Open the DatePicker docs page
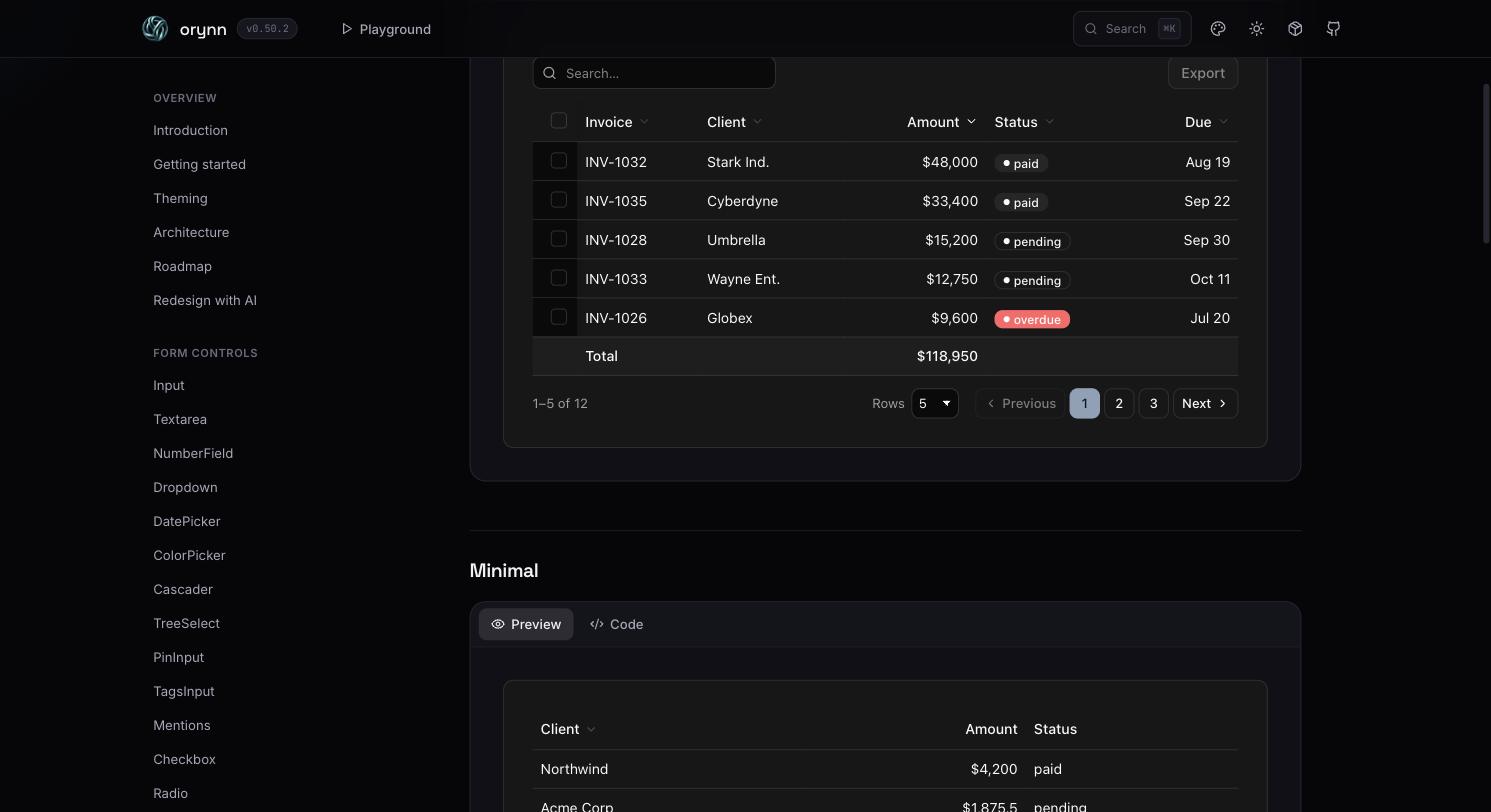This screenshot has width=1491, height=812. 187,521
